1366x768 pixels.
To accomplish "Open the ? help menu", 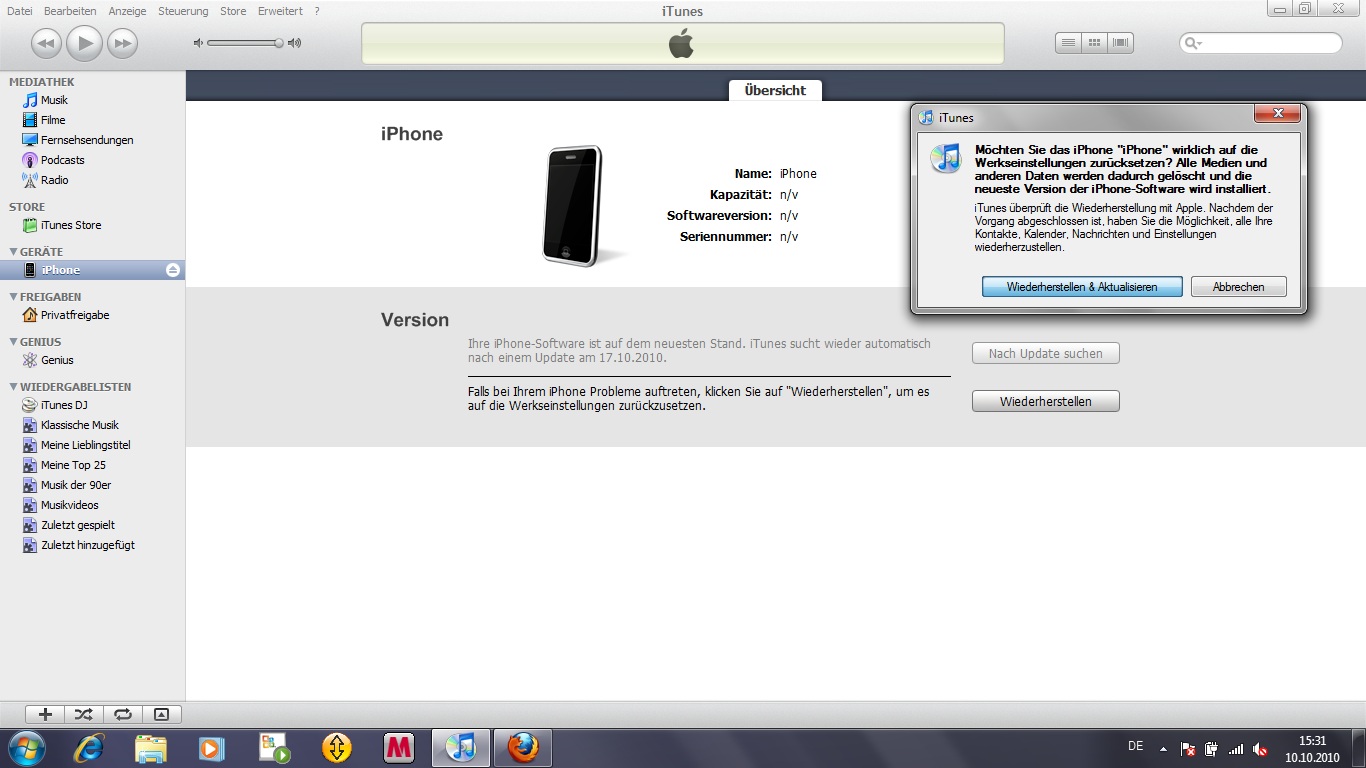I will coord(317,11).
